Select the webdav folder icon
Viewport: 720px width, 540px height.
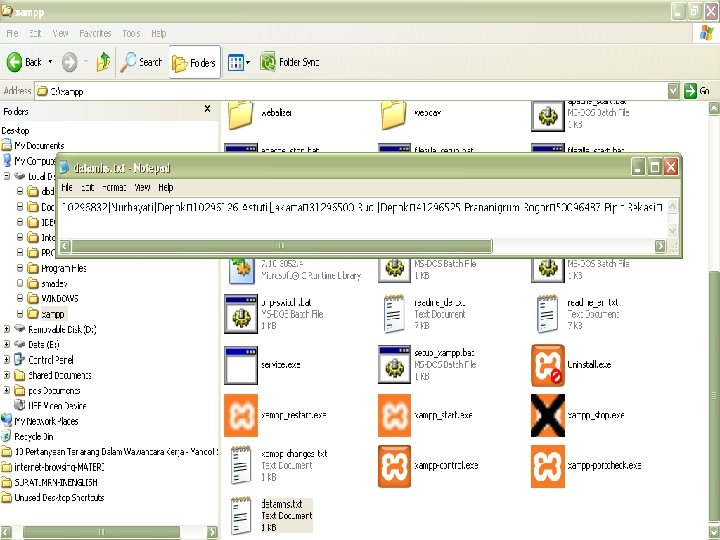click(394, 115)
